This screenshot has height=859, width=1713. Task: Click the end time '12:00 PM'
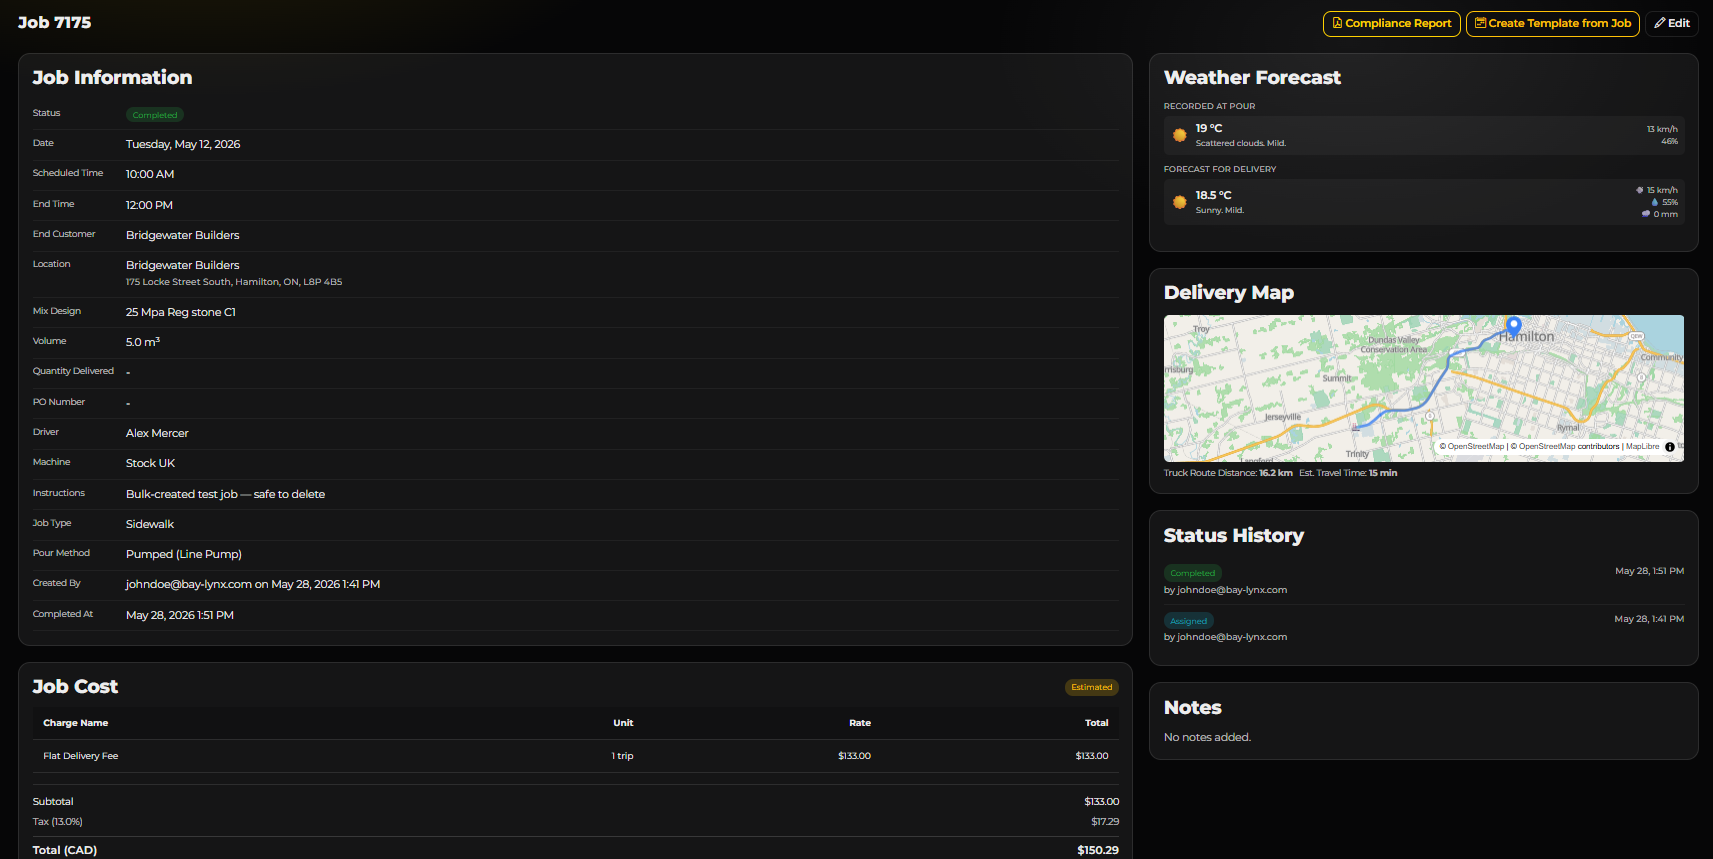149,205
